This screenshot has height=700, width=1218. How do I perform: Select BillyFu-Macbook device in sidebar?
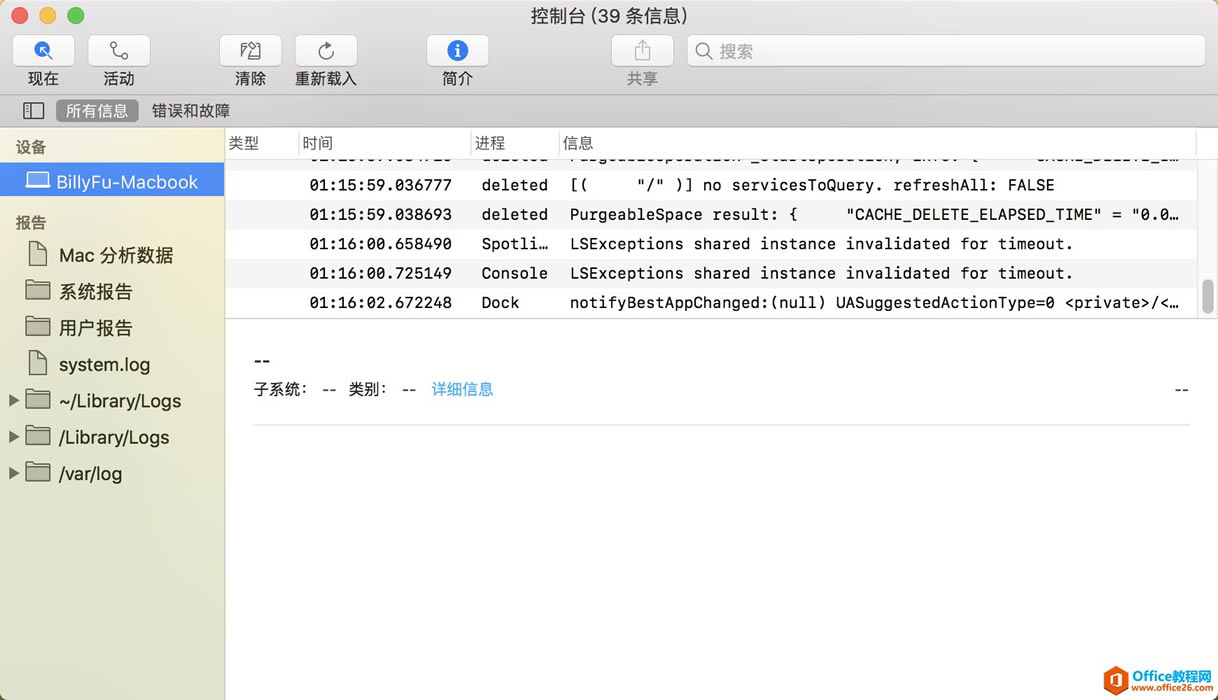coord(112,181)
